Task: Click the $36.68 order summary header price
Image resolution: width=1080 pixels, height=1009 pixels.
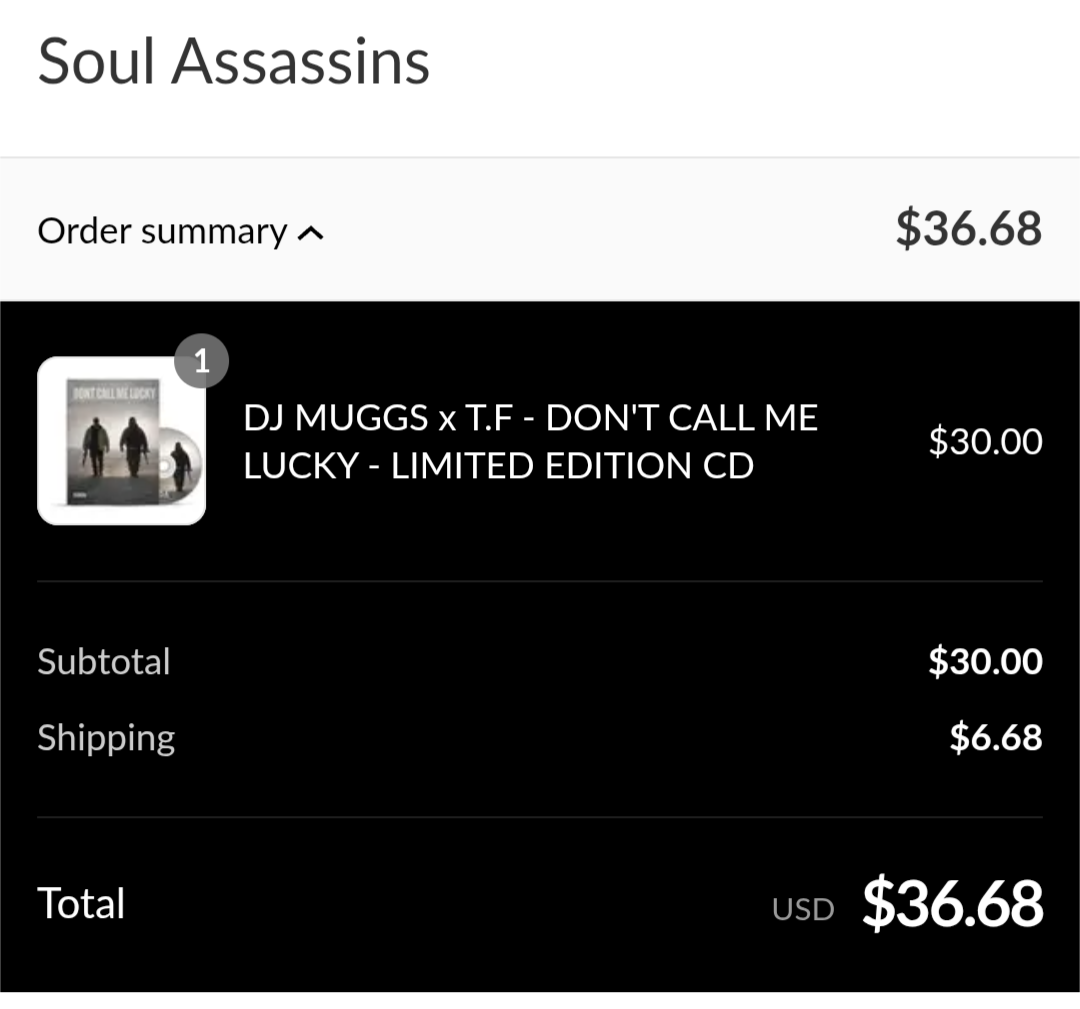Action: coord(968,228)
